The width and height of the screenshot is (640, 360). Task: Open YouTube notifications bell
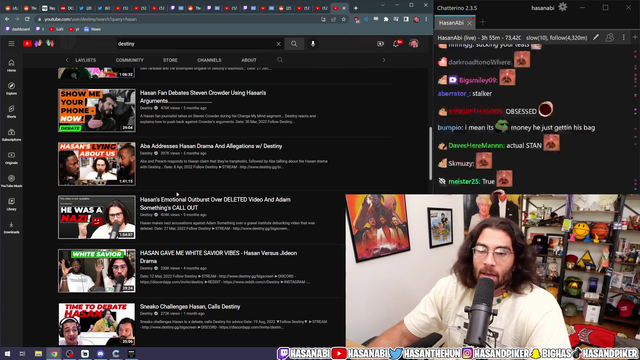396,44
